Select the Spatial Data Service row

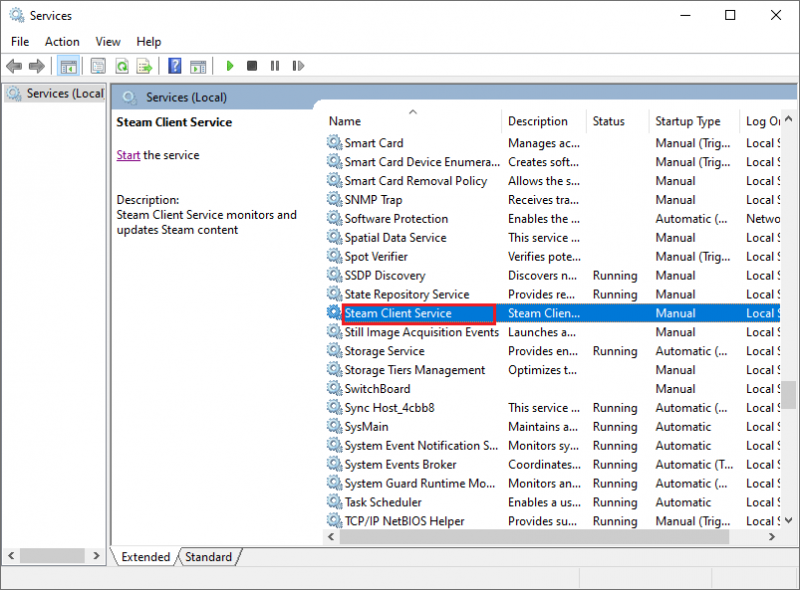pos(553,237)
